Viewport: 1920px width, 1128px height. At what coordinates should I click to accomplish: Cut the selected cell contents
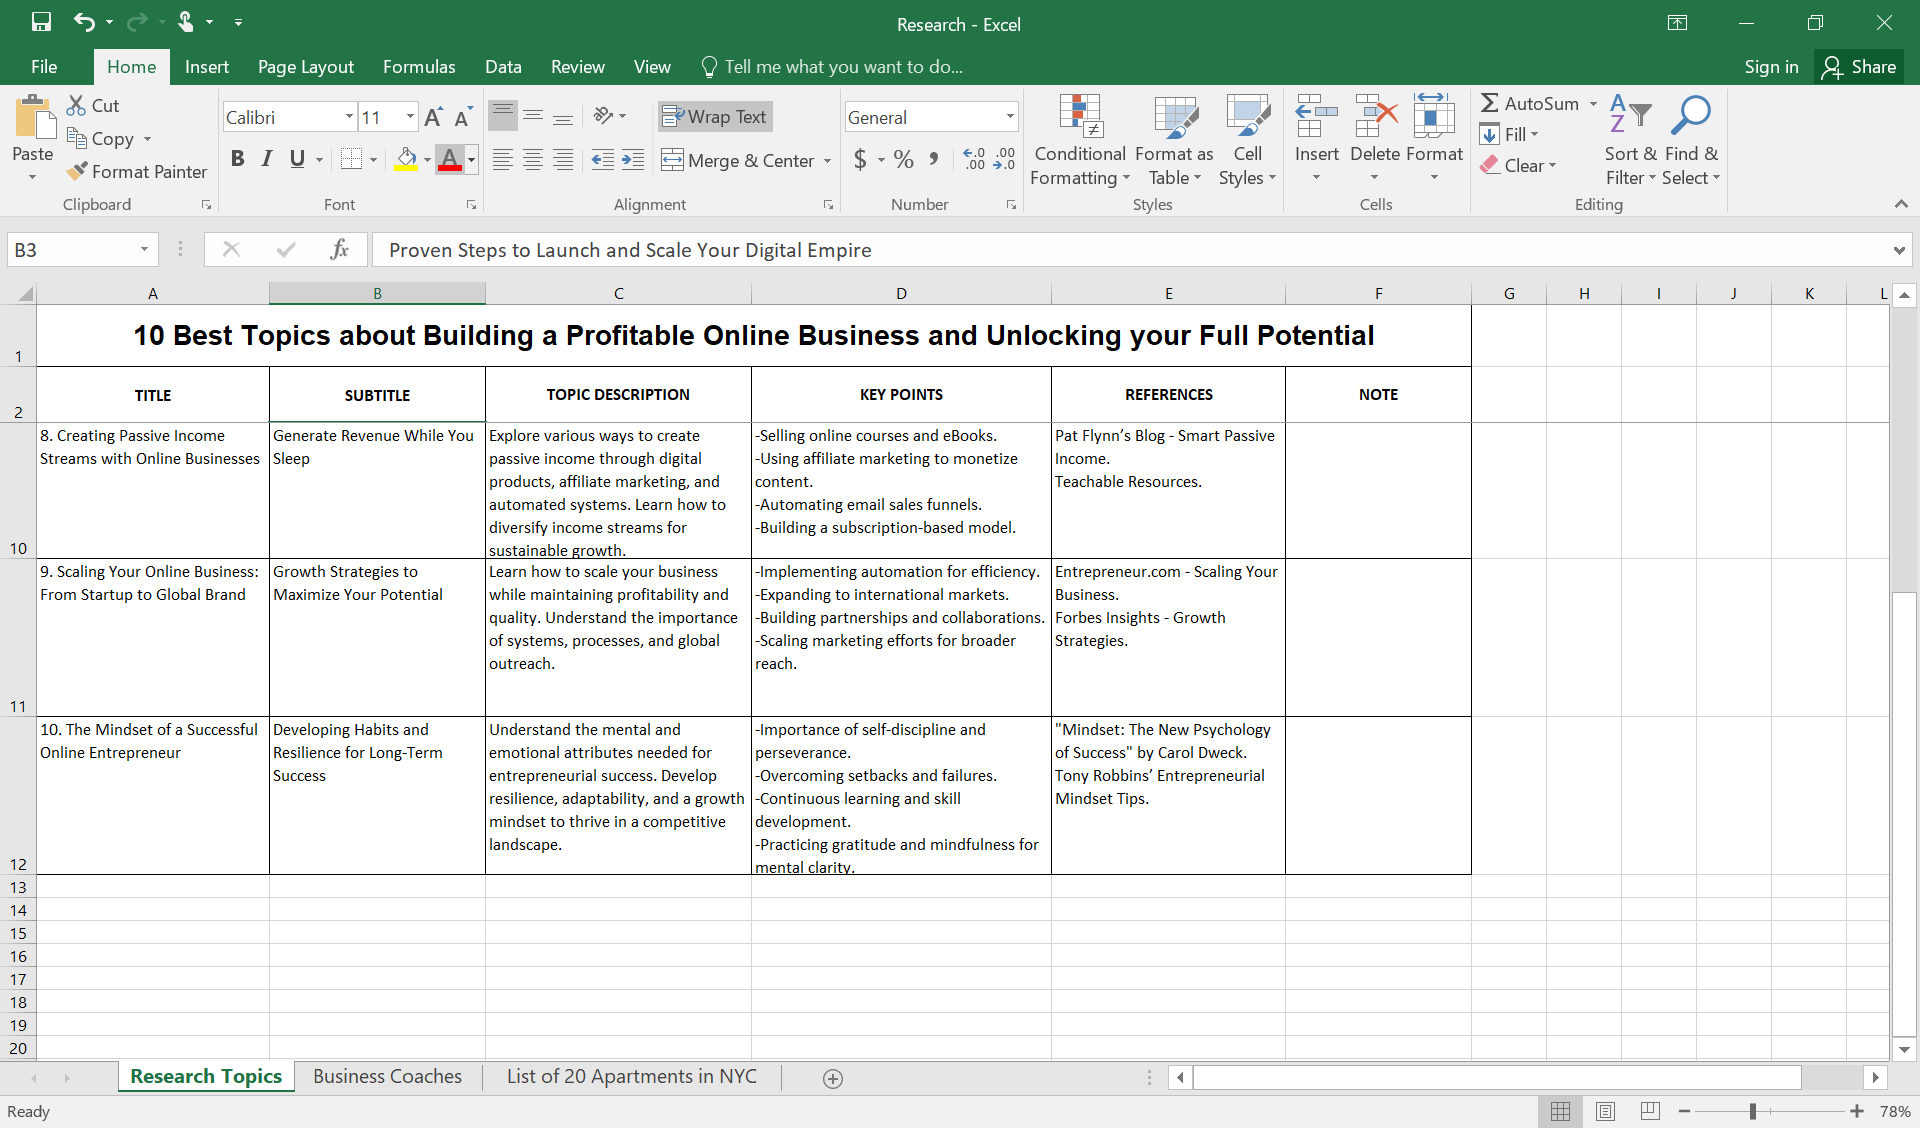click(x=93, y=105)
